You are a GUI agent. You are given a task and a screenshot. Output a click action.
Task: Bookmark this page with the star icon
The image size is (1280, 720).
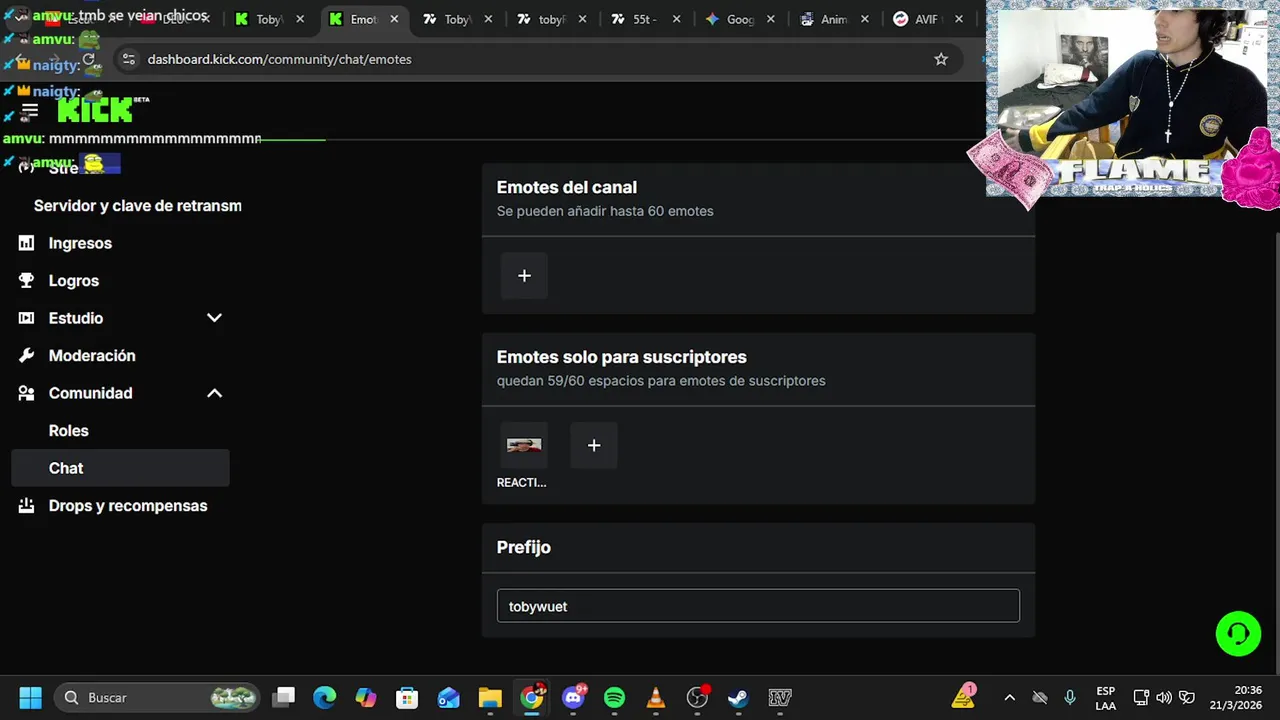click(941, 59)
